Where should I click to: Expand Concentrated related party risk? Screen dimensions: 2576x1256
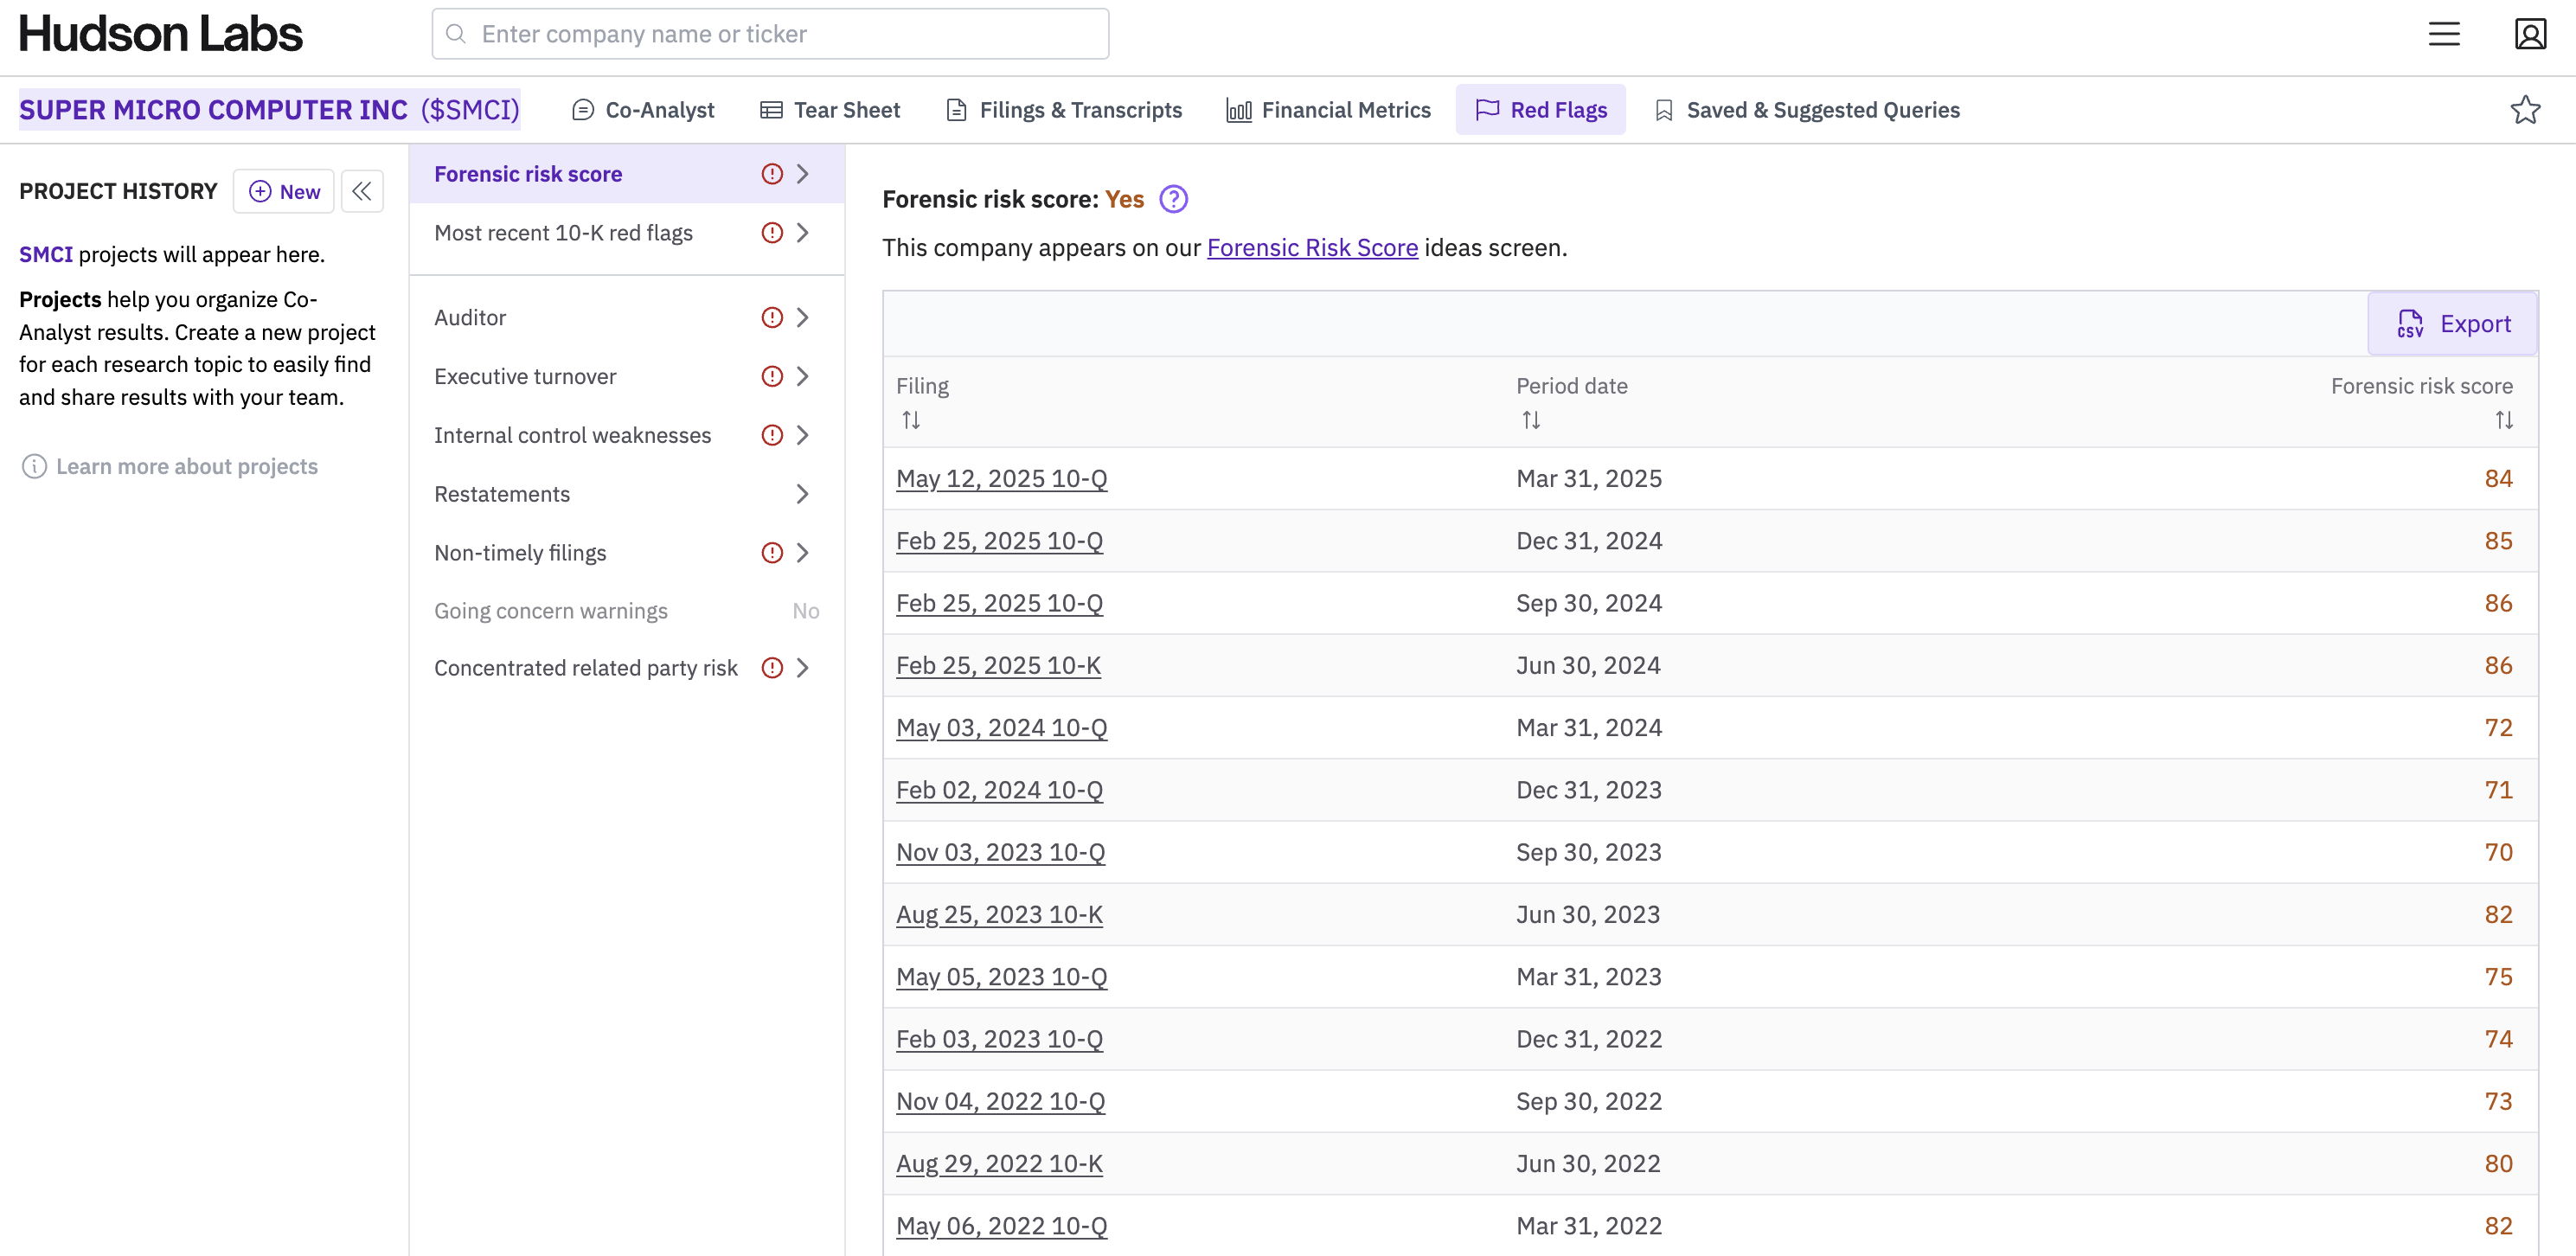[x=802, y=668]
